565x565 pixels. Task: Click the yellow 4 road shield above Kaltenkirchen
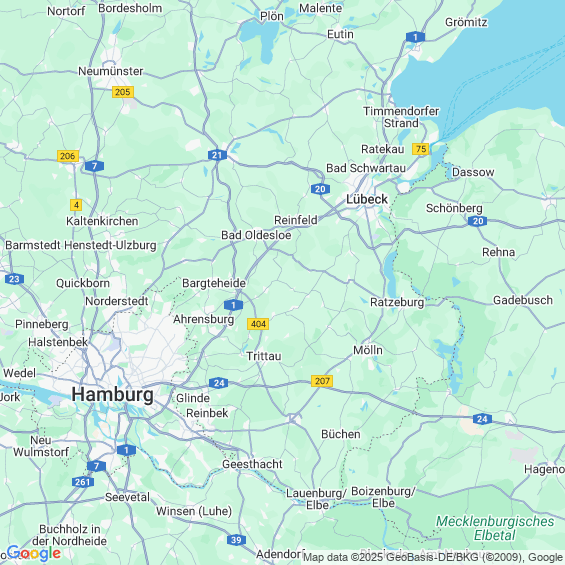[76, 205]
